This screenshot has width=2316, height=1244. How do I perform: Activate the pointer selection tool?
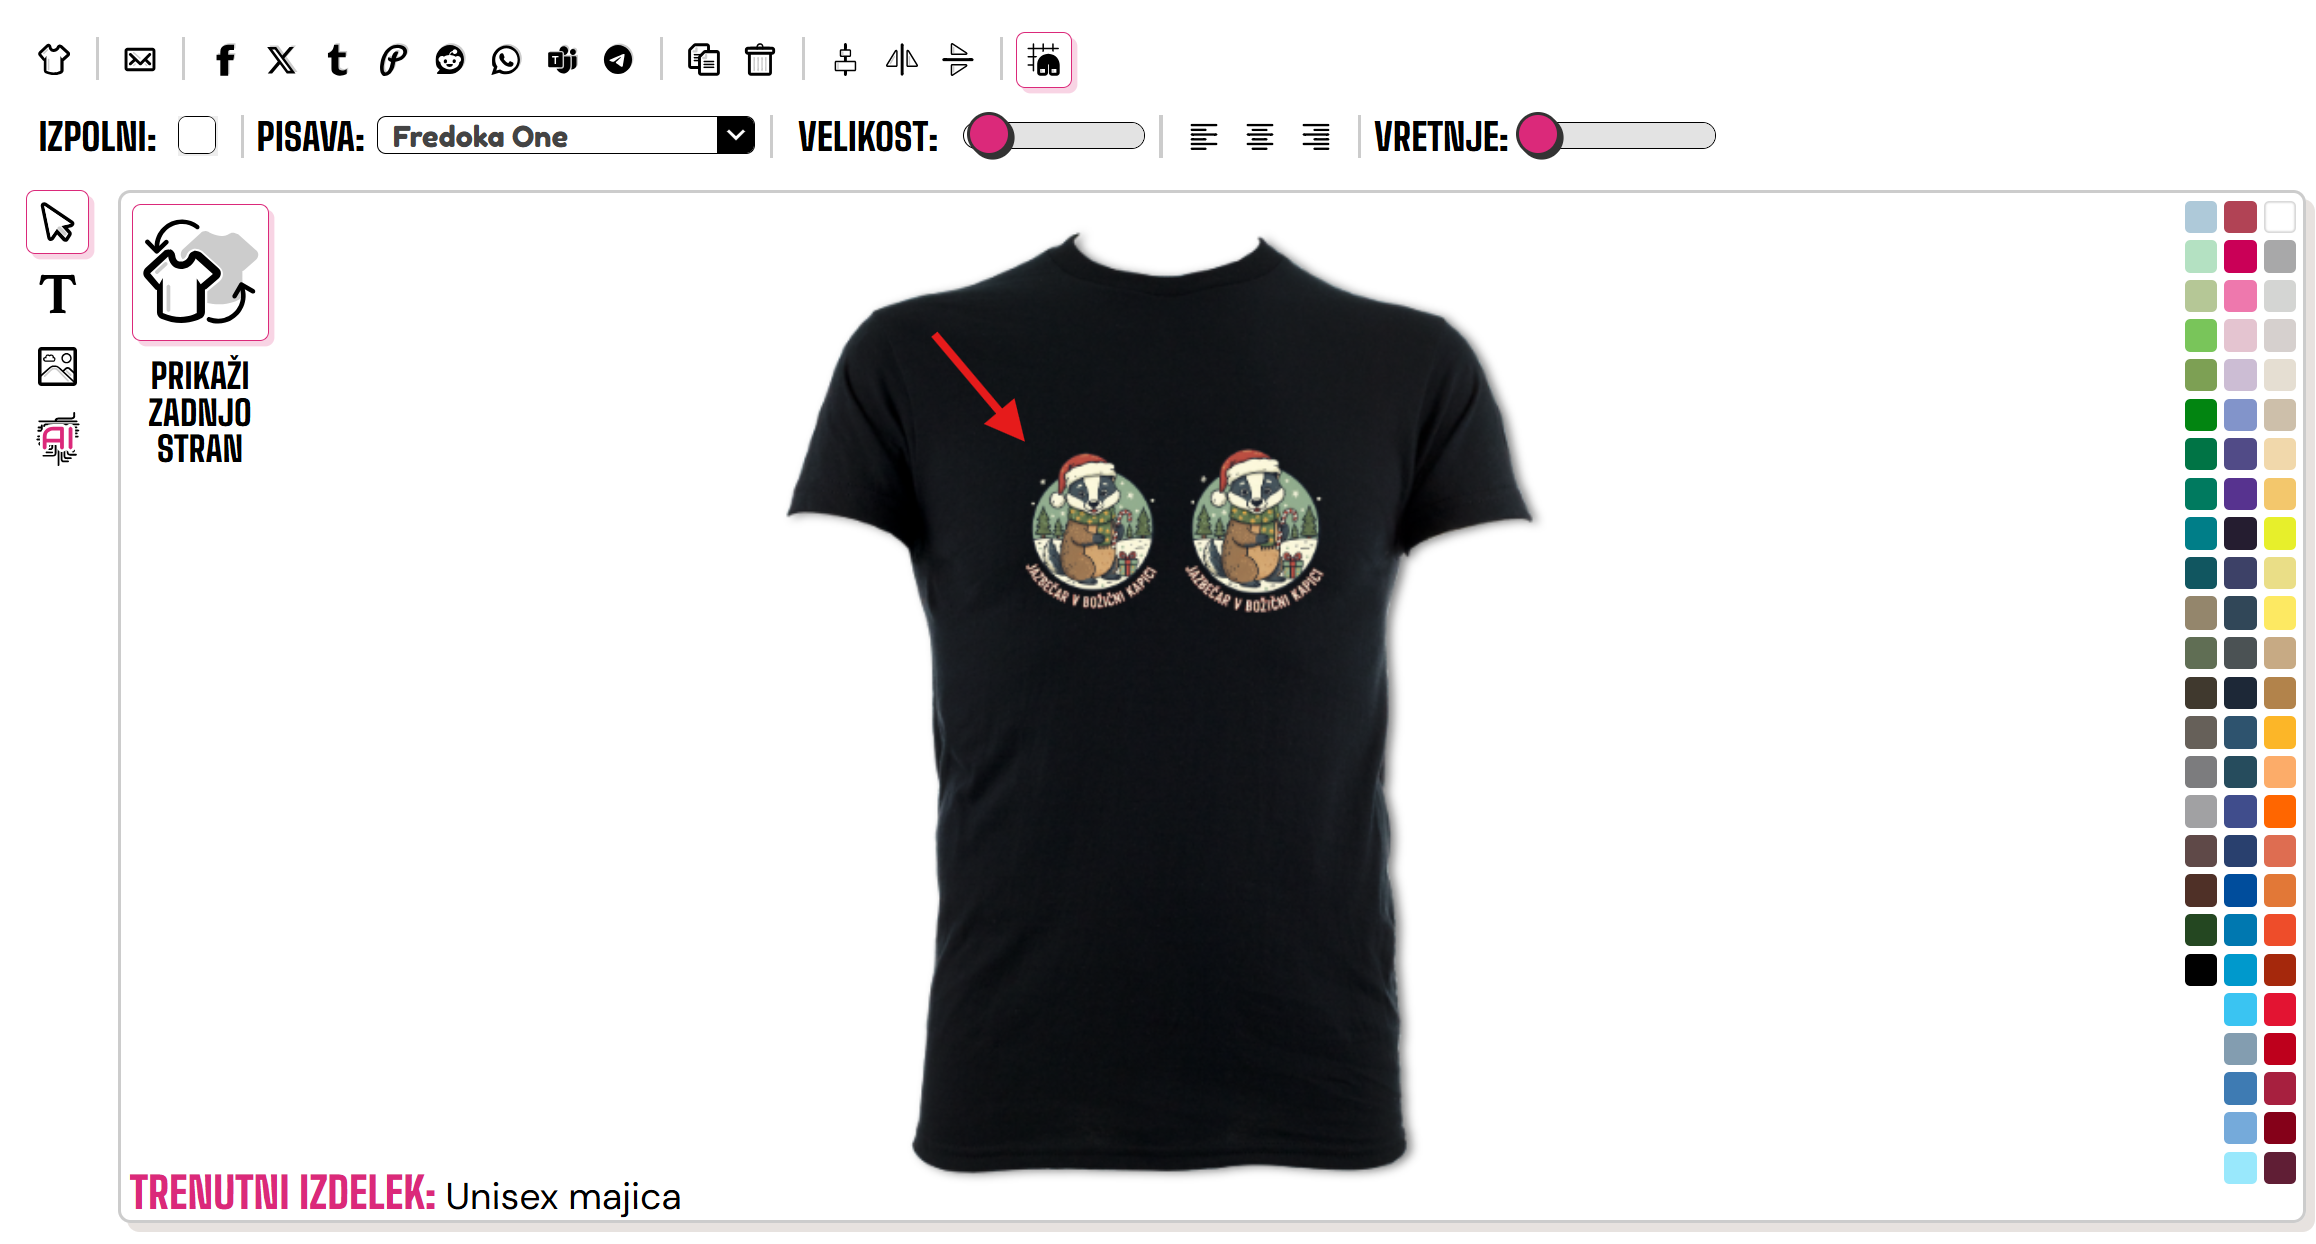tap(57, 222)
